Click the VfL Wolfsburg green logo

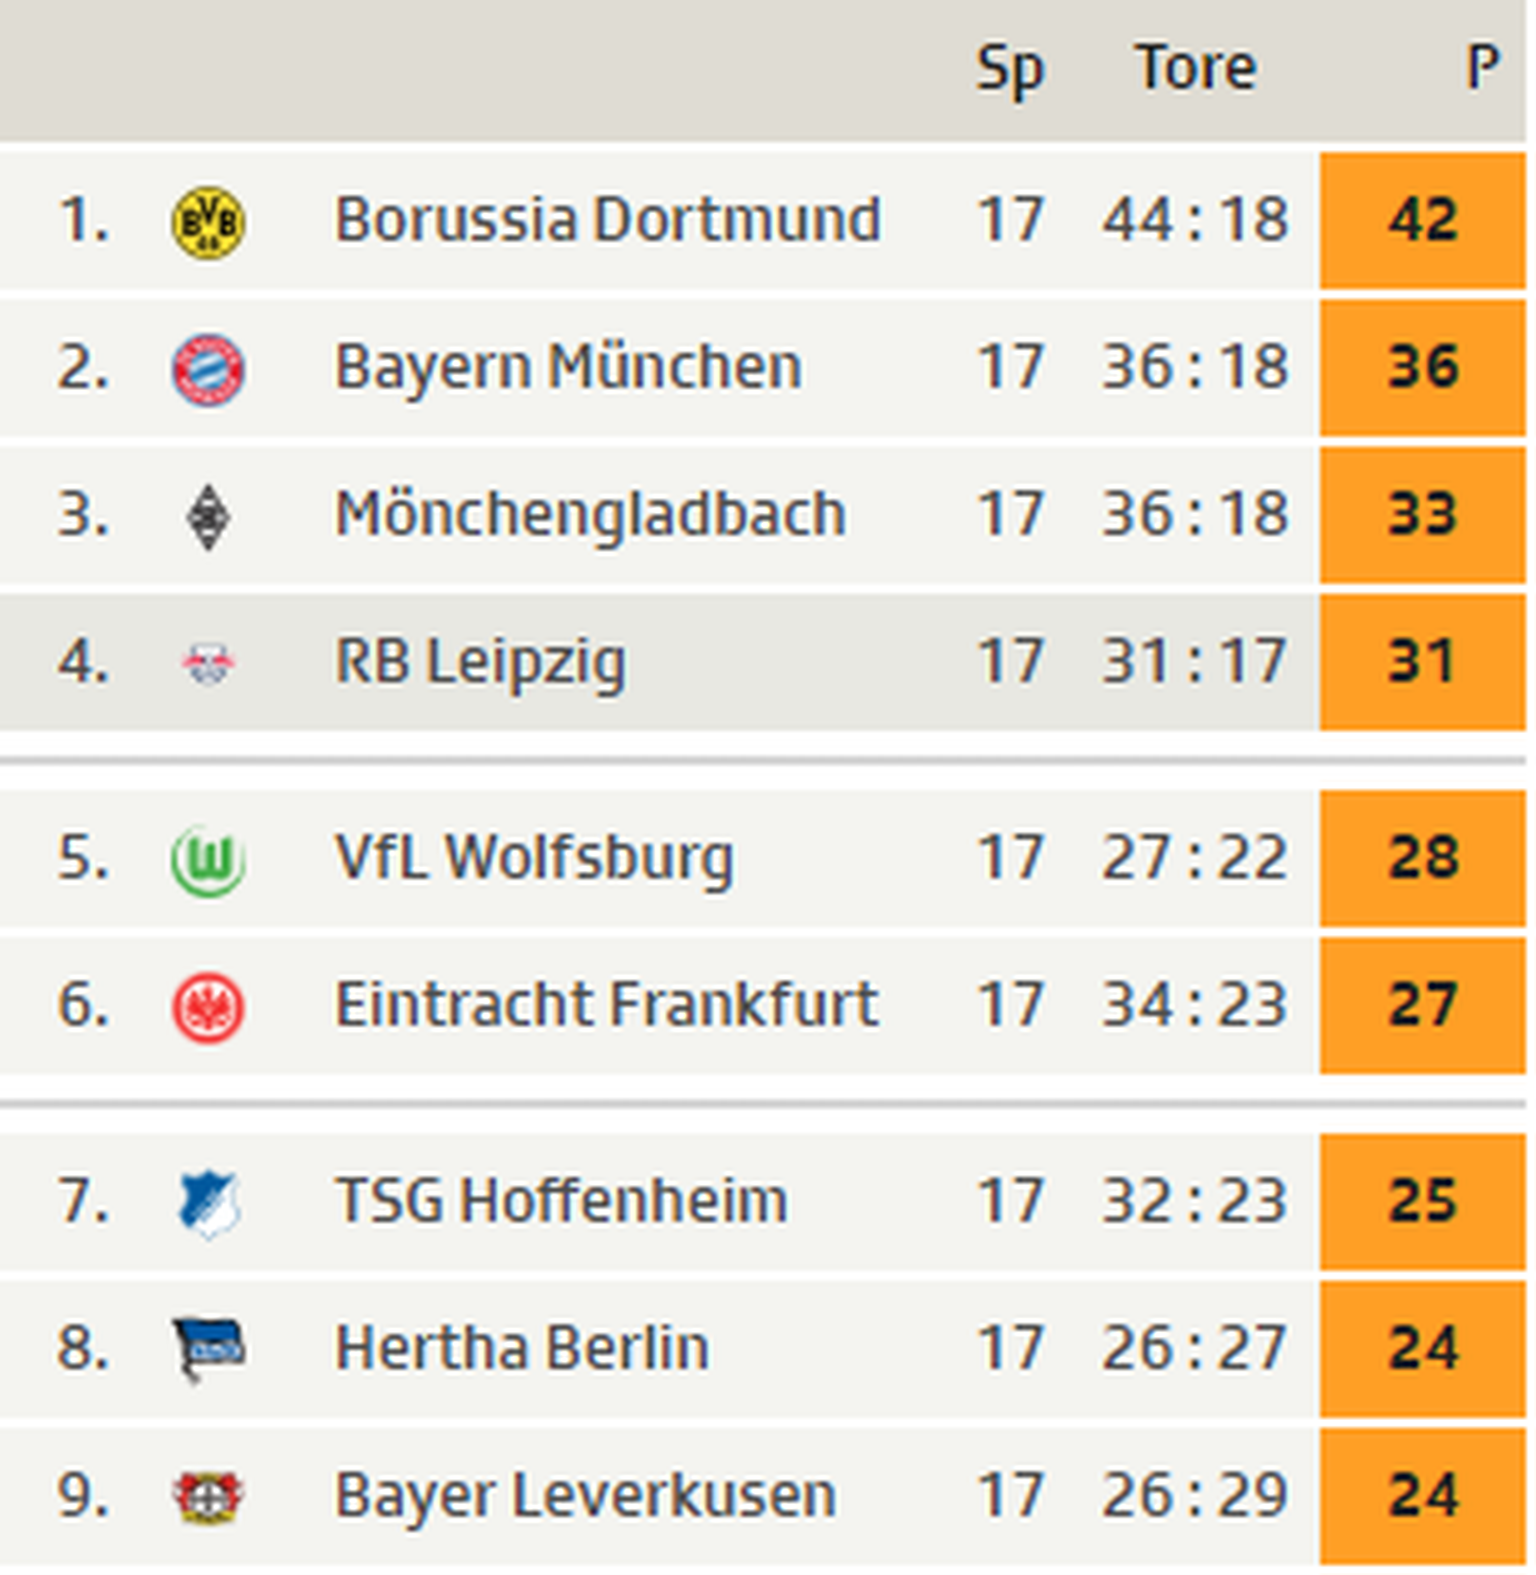(208, 859)
